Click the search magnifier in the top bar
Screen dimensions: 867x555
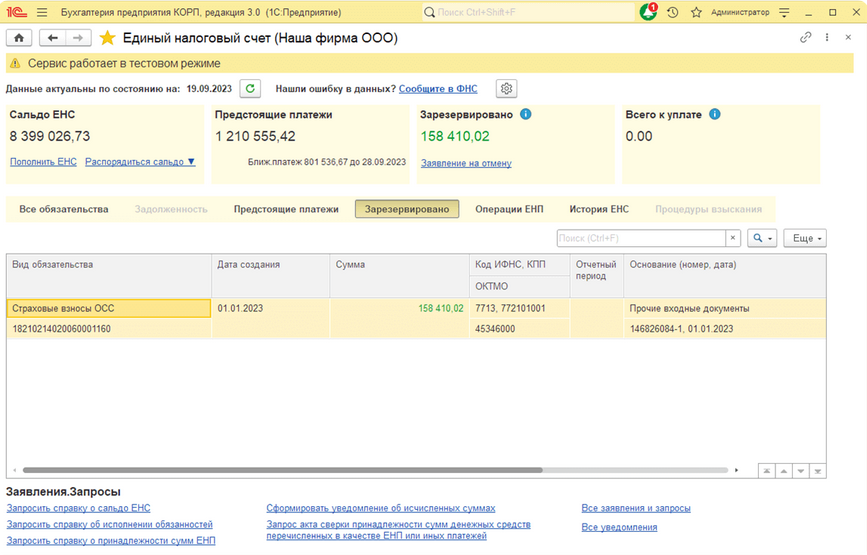(429, 12)
